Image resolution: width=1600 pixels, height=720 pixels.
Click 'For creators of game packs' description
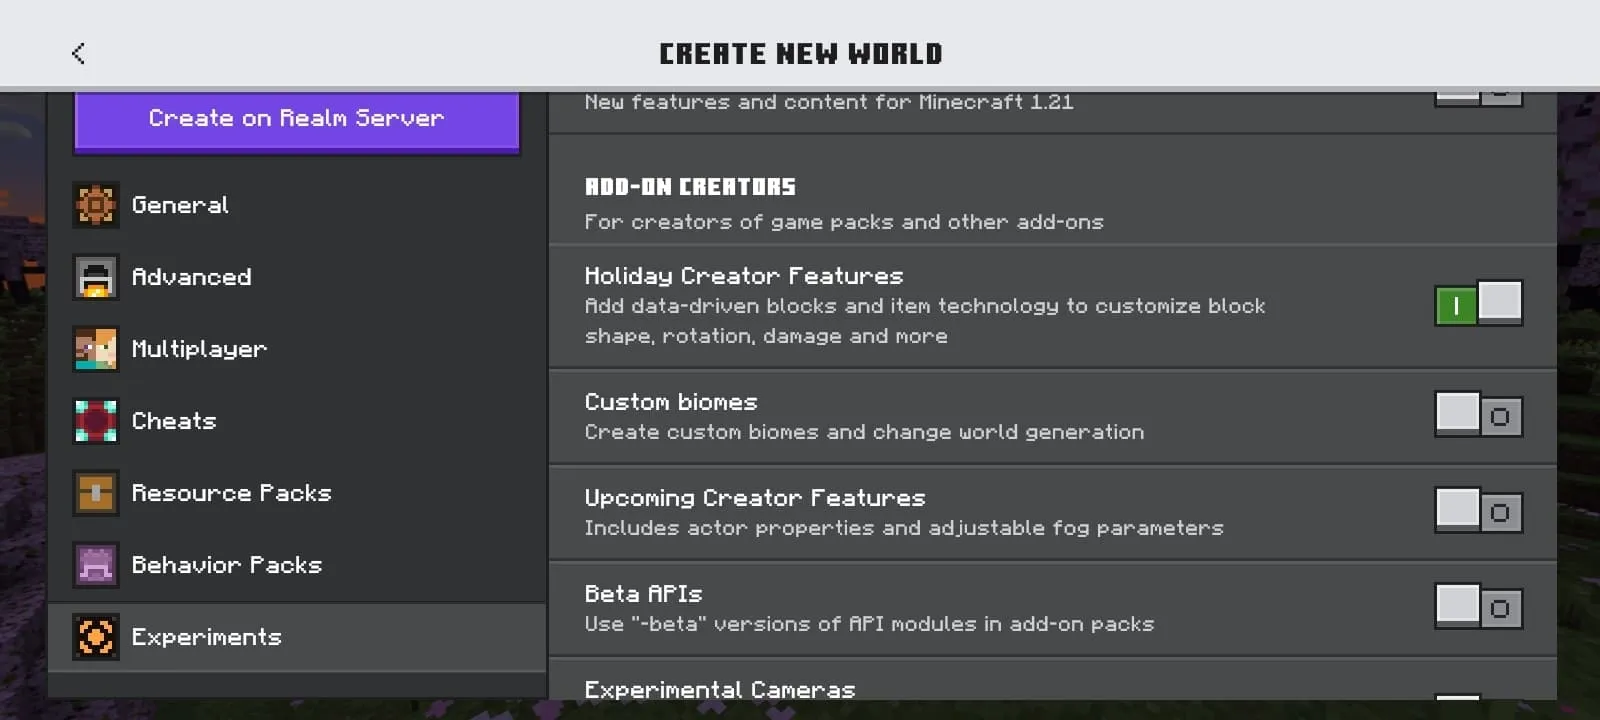(x=844, y=222)
